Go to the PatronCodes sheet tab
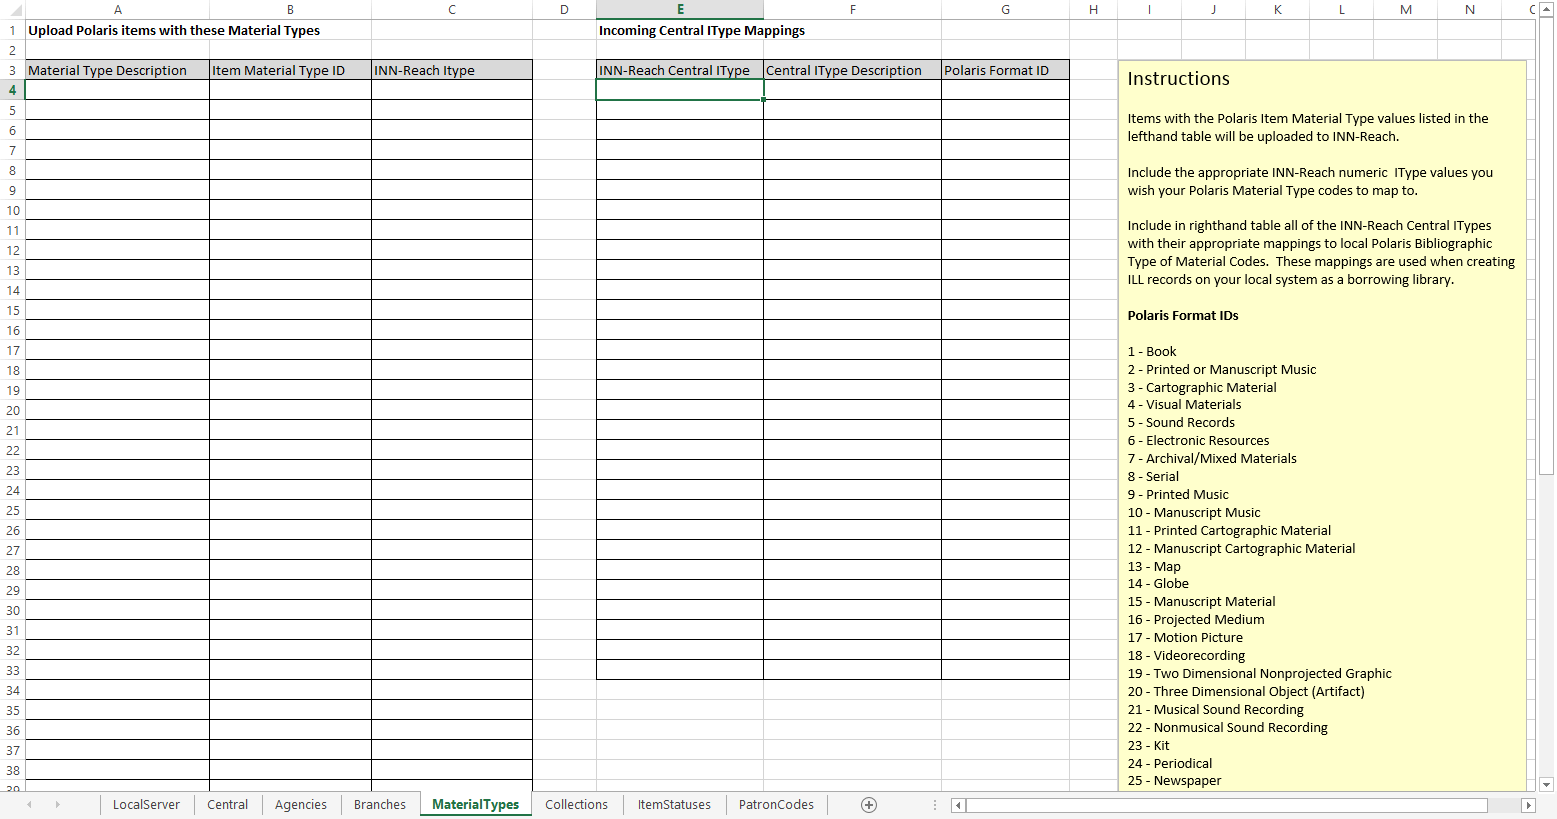This screenshot has height=819, width=1557. pyautogui.click(x=776, y=805)
